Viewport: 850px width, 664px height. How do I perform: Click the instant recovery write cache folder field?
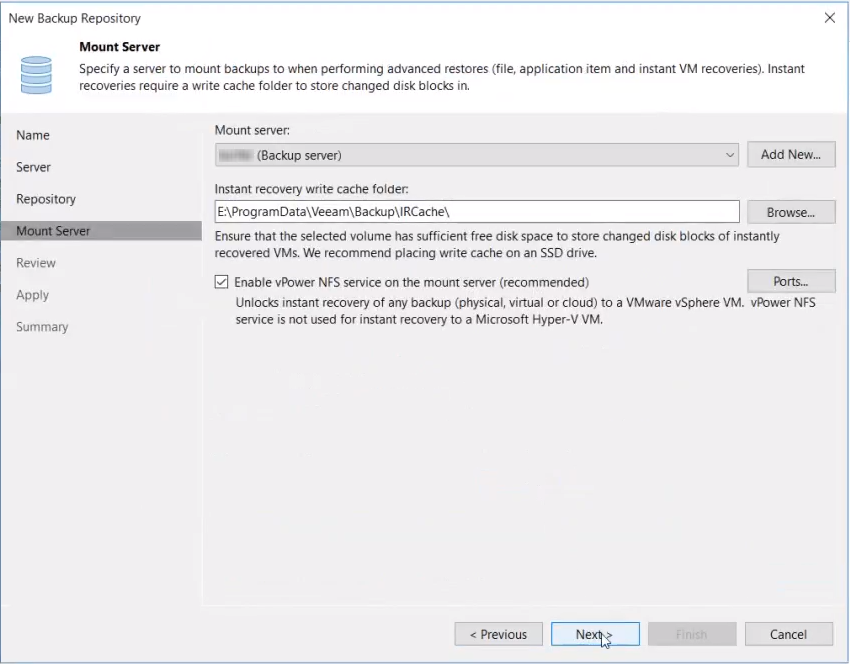pos(476,212)
